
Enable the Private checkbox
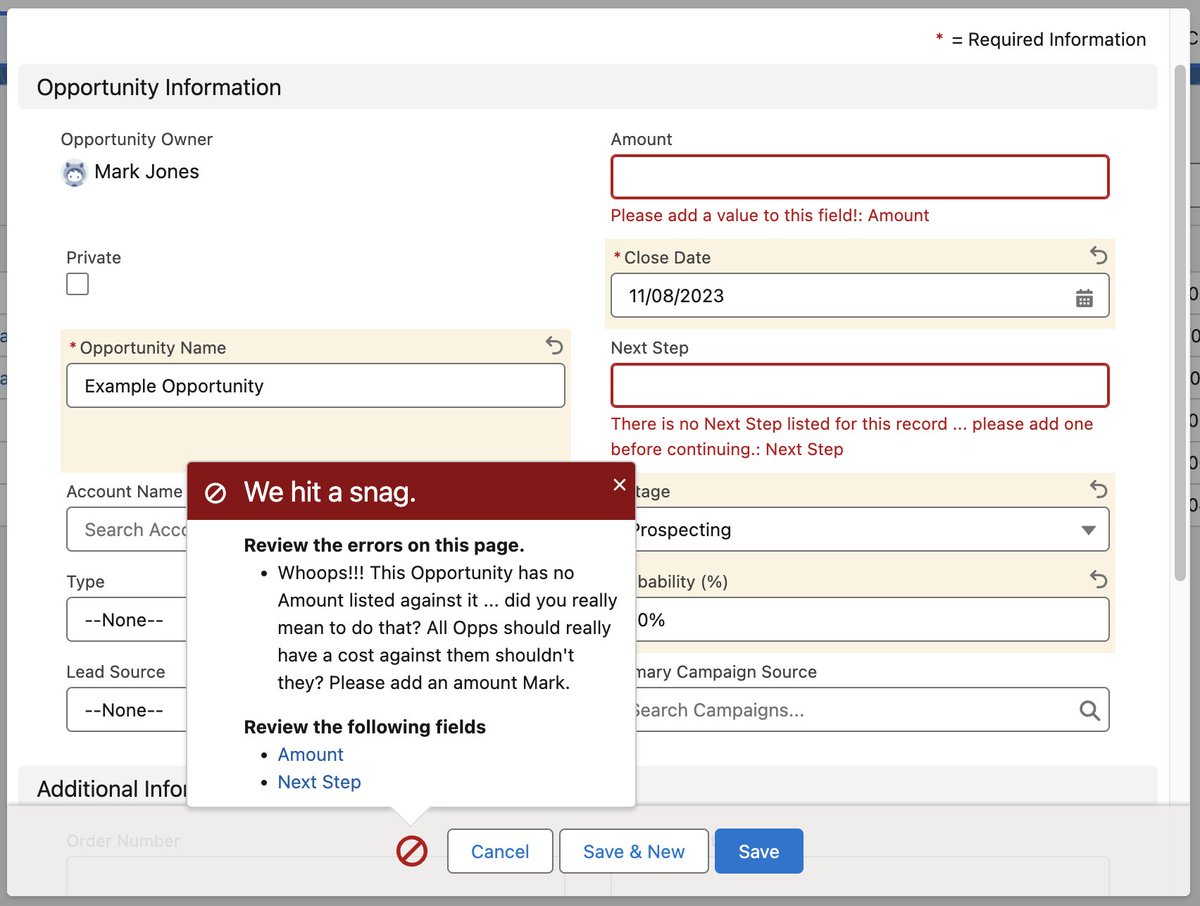point(77,284)
